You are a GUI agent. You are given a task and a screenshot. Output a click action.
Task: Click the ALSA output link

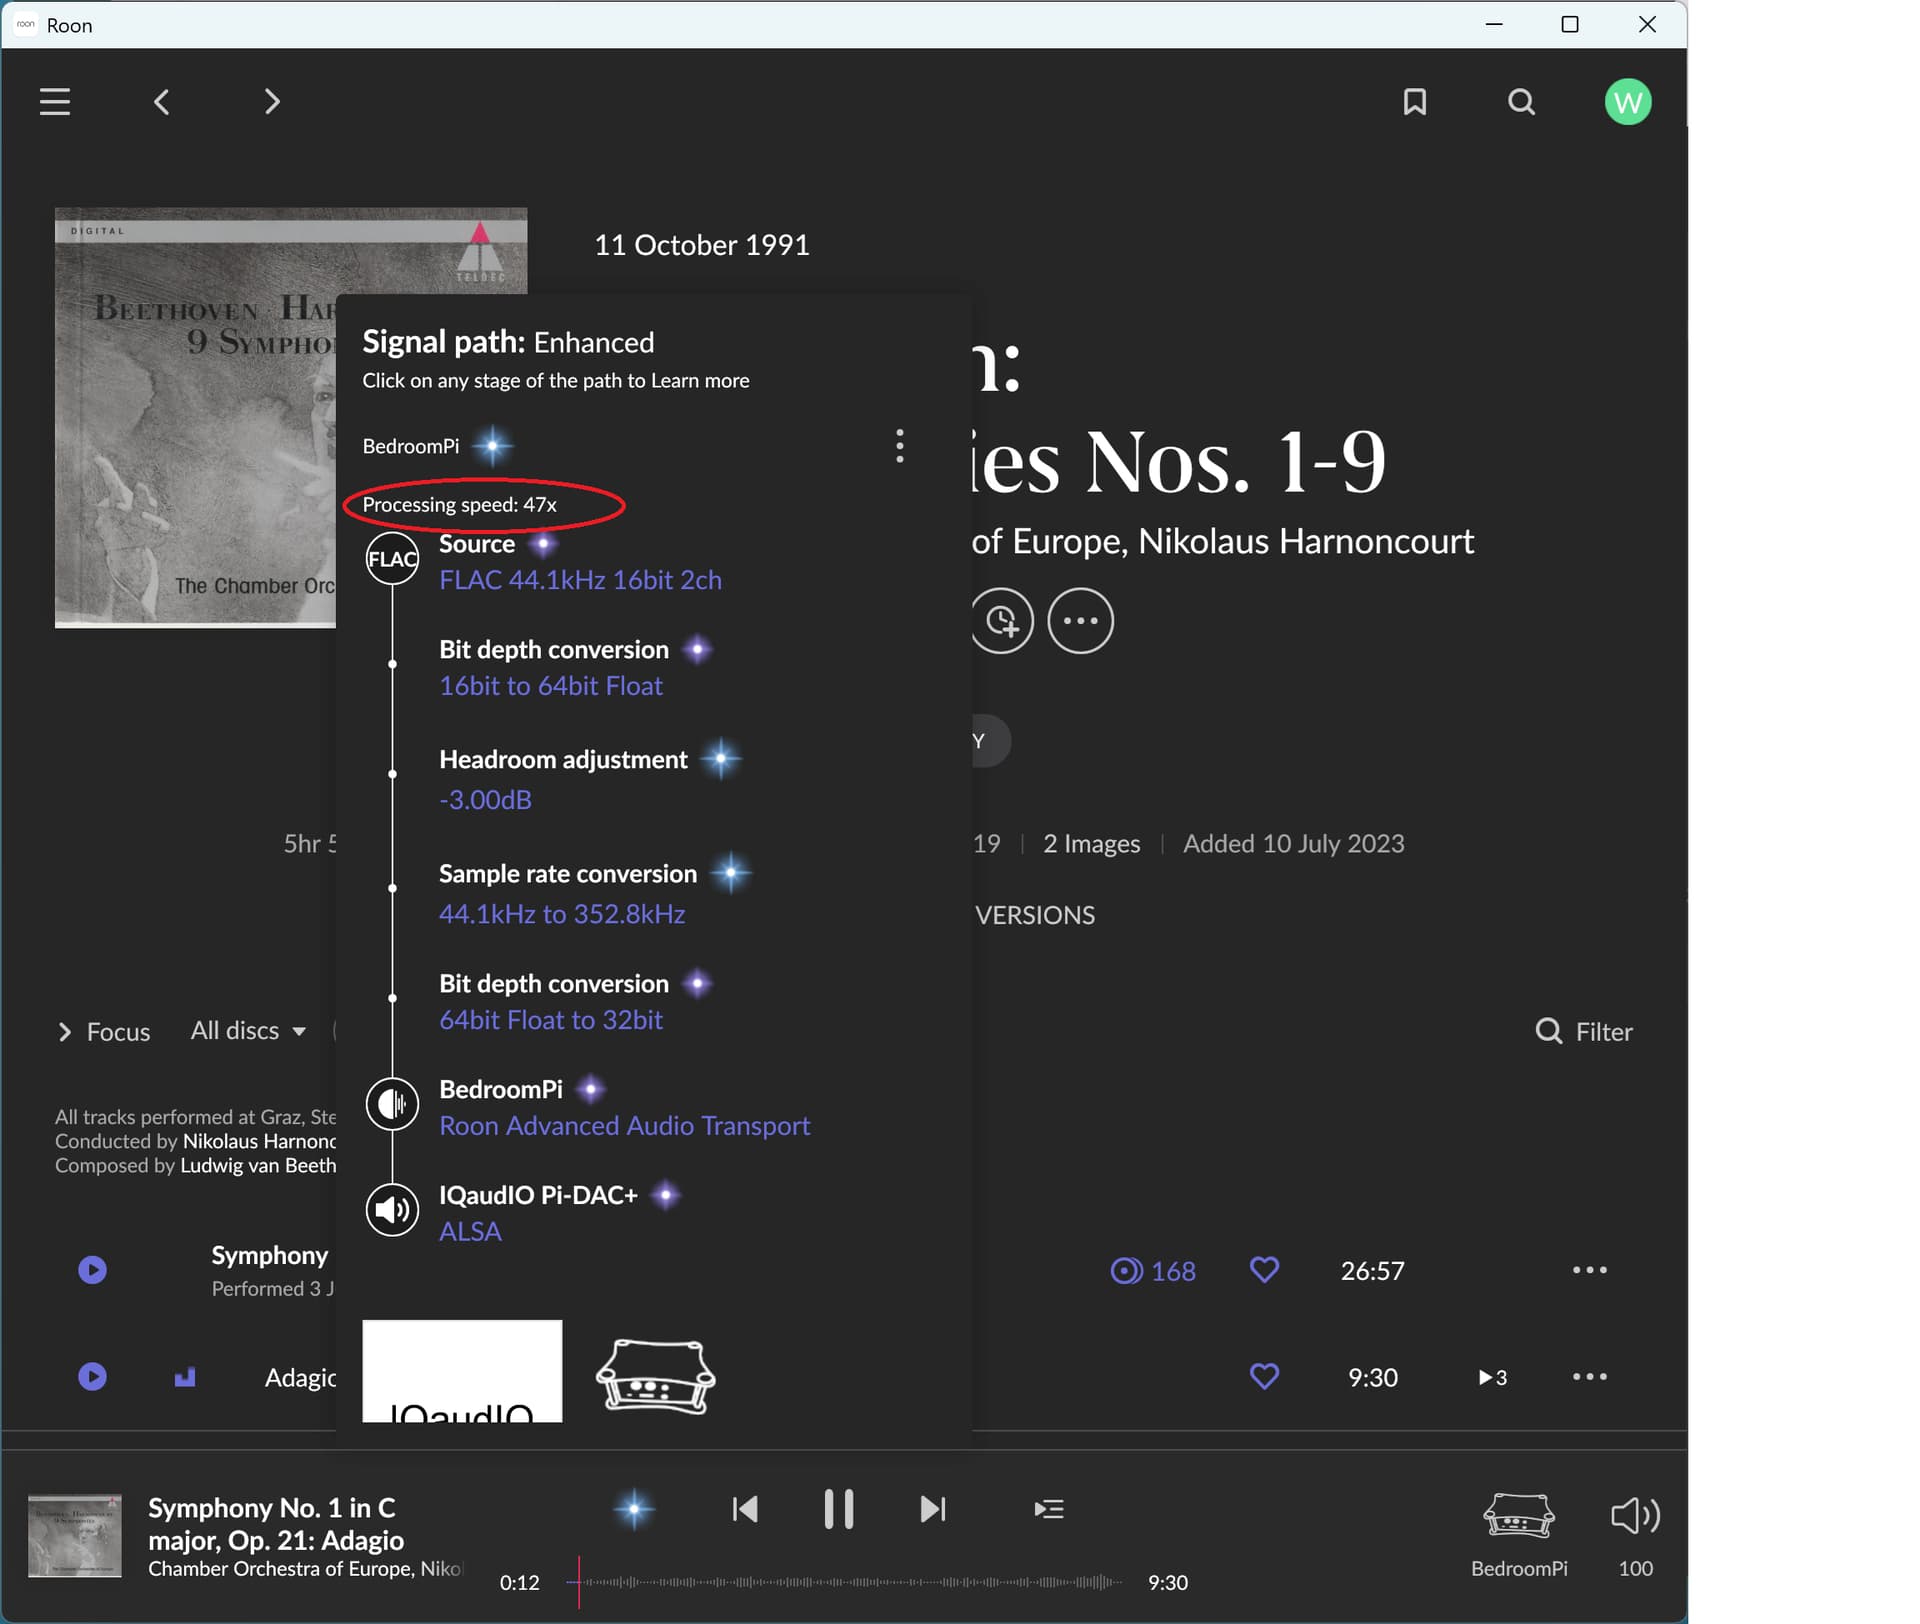click(470, 1232)
